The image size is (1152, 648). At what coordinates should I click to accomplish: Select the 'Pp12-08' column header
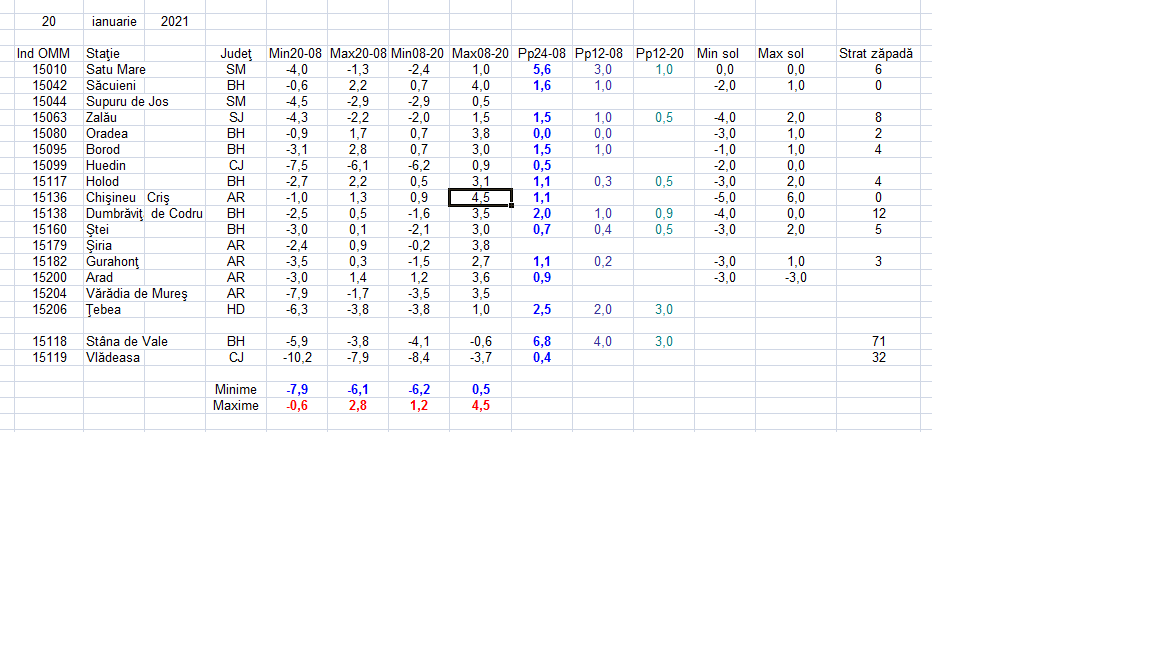602,54
